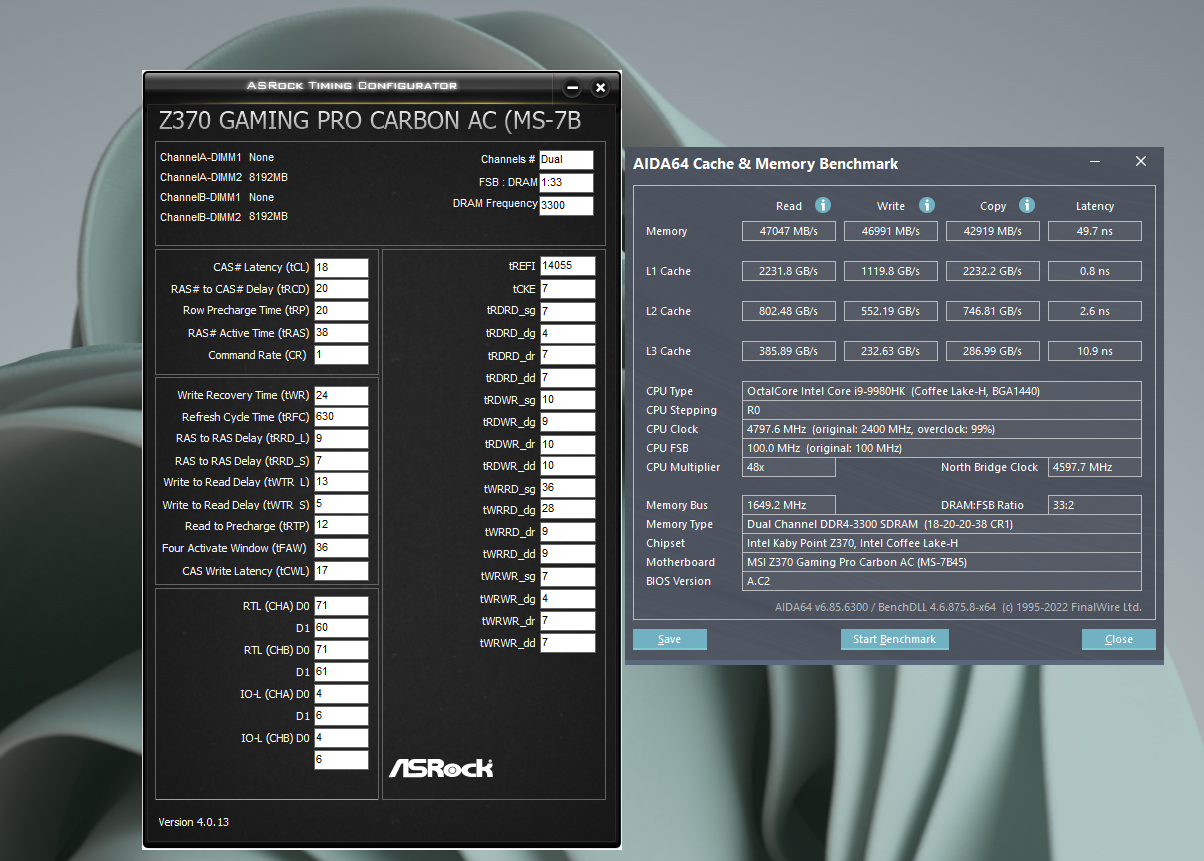1204x861 pixels.
Task: Click the tRDRD_sg value field
Action: [x=567, y=312]
